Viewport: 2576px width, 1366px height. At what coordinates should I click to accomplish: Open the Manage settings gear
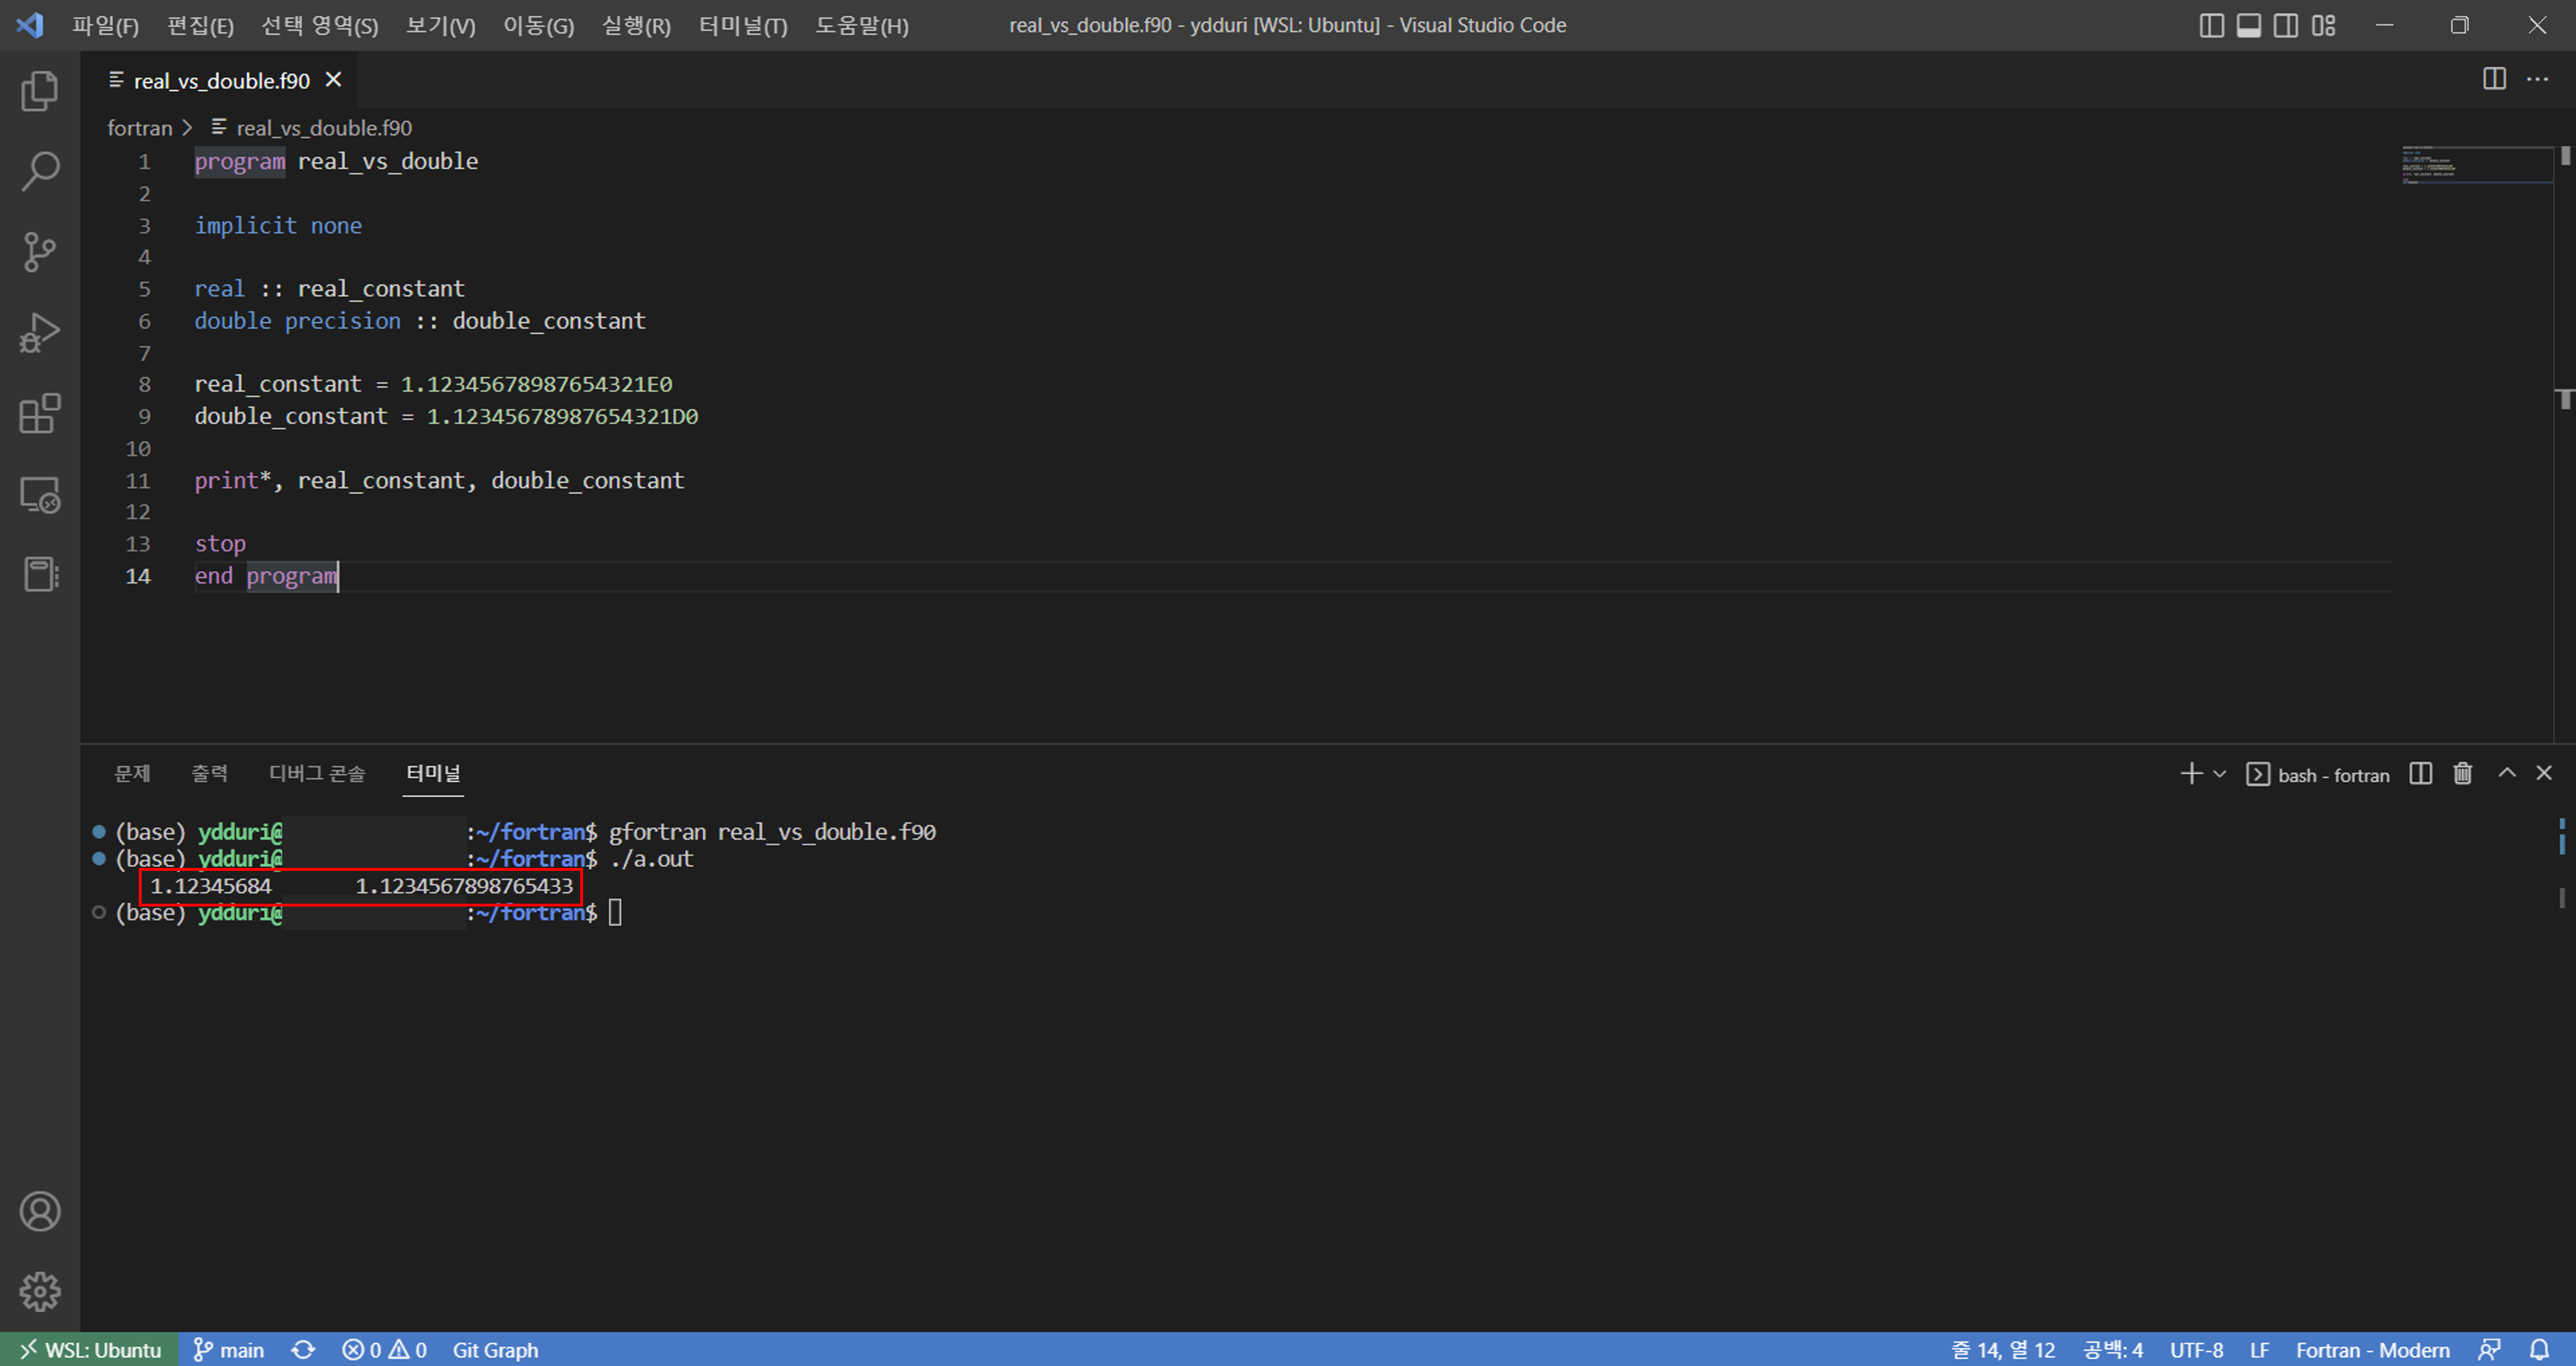click(40, 1292)
